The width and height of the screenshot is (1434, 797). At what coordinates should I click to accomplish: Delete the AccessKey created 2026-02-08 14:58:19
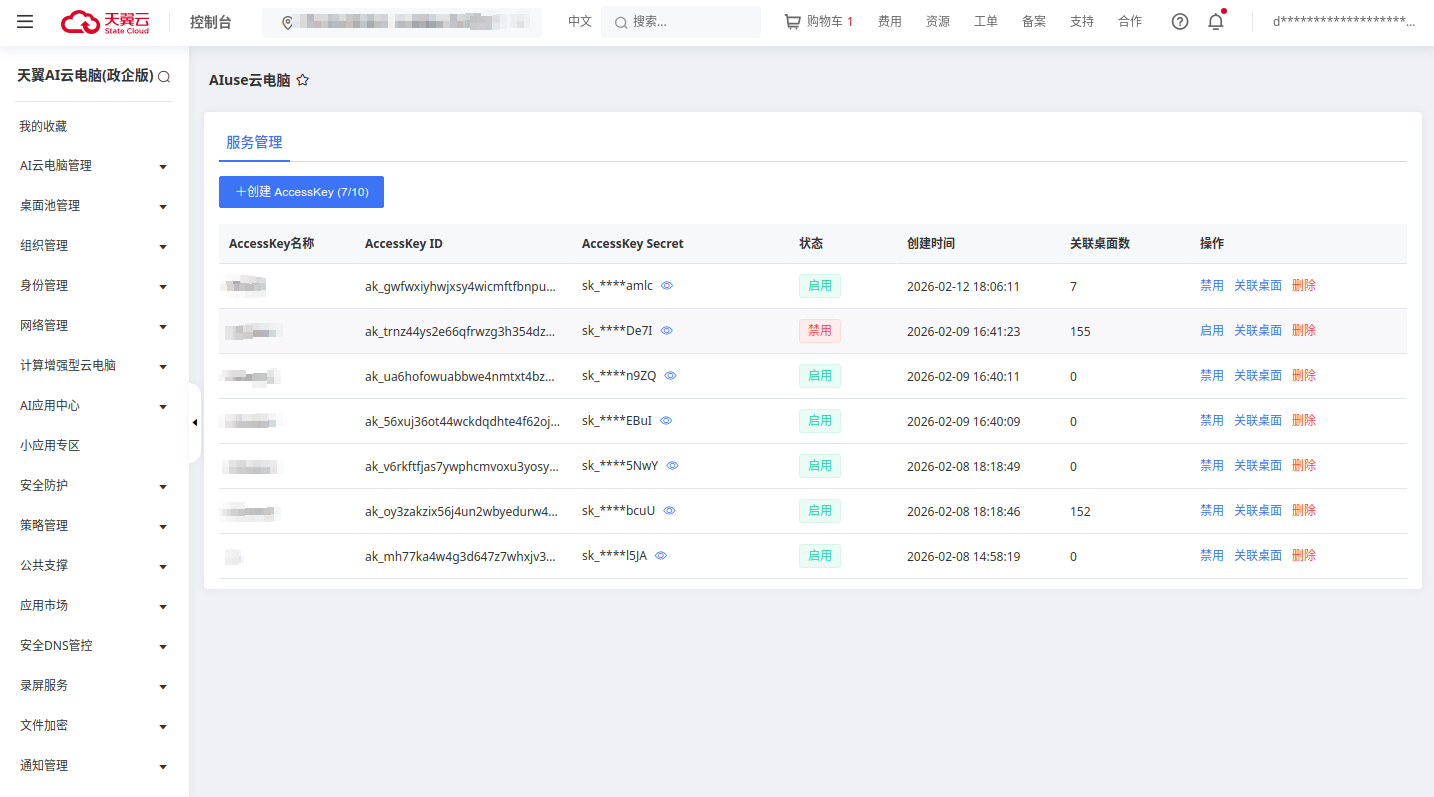point(1304,556)
